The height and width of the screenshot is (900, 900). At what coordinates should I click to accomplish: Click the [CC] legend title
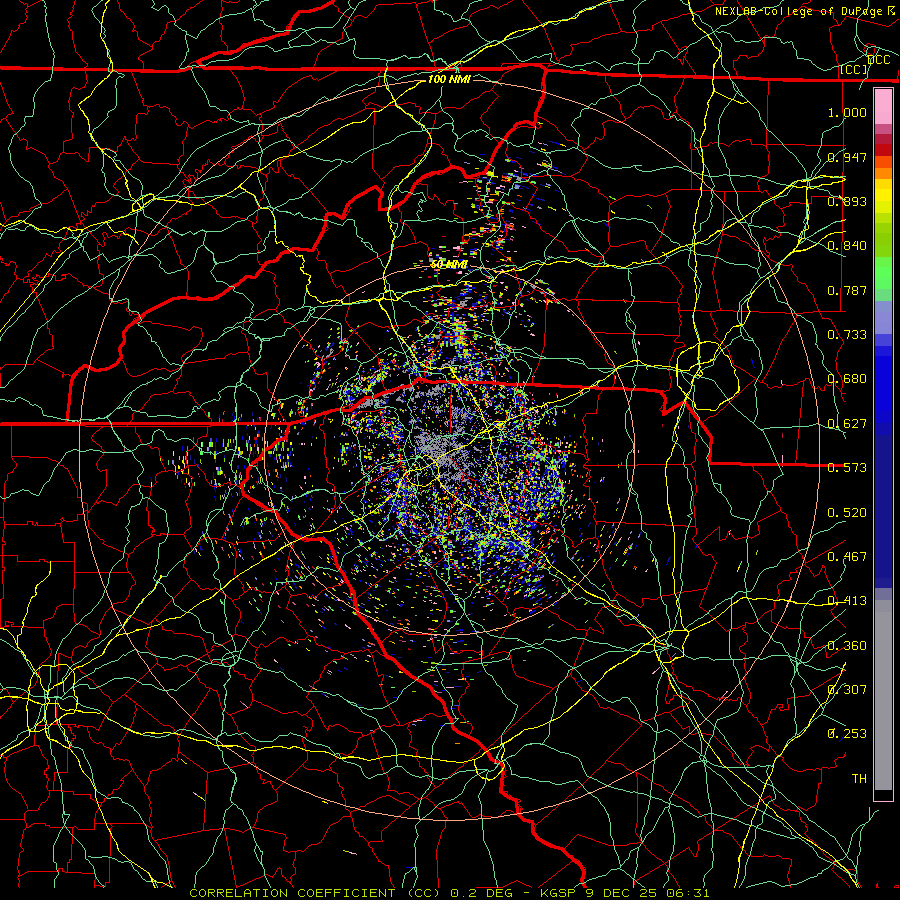pos(854,69)
